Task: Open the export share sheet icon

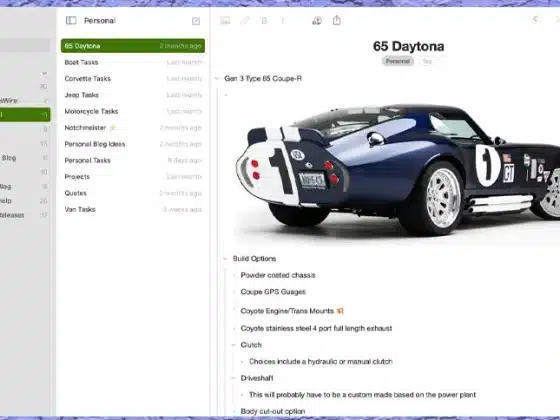Action: click(336, 20)
